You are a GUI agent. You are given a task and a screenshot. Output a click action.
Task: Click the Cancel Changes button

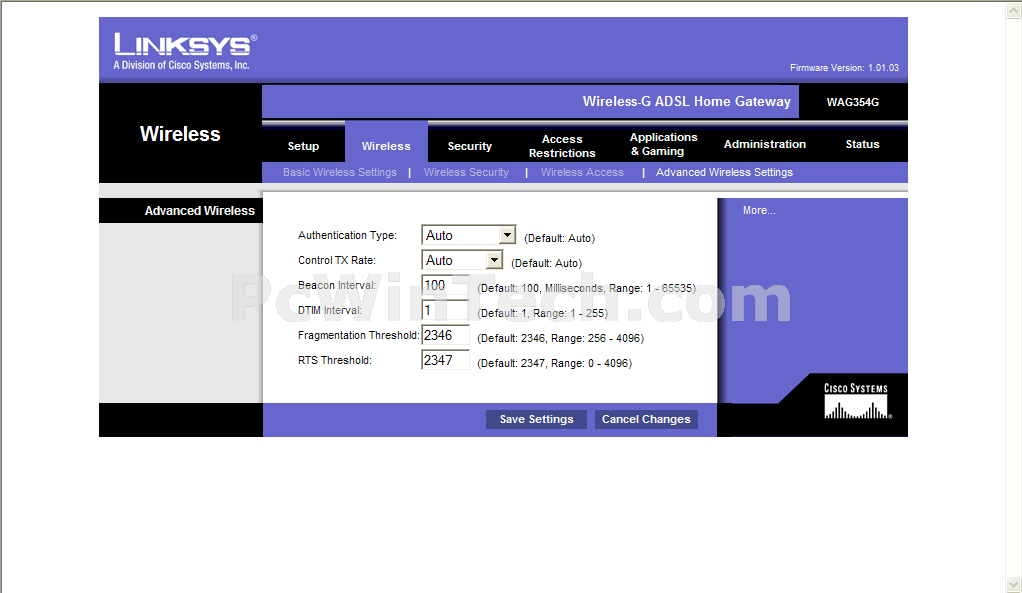point(646,419)
